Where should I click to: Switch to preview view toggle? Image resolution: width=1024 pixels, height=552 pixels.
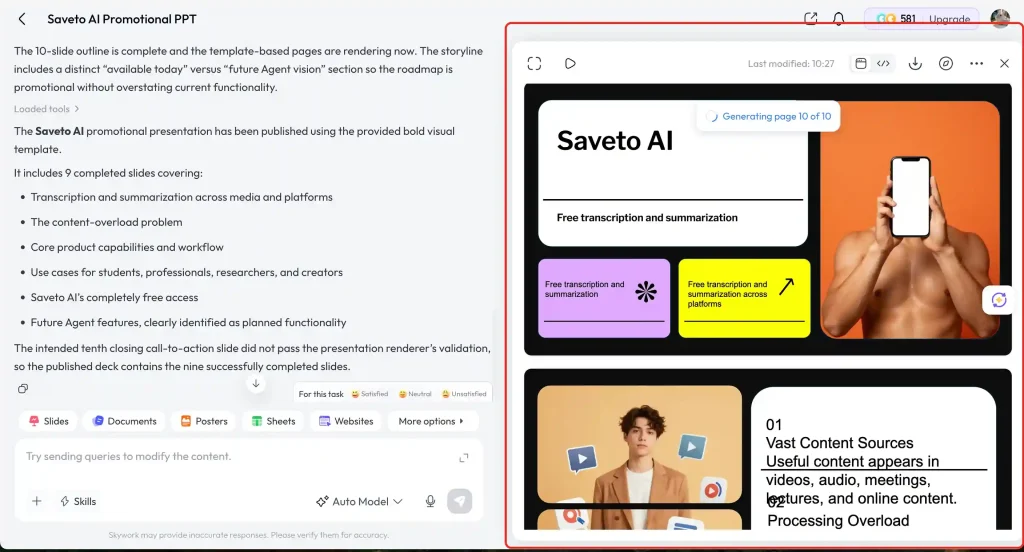(861, 63)
